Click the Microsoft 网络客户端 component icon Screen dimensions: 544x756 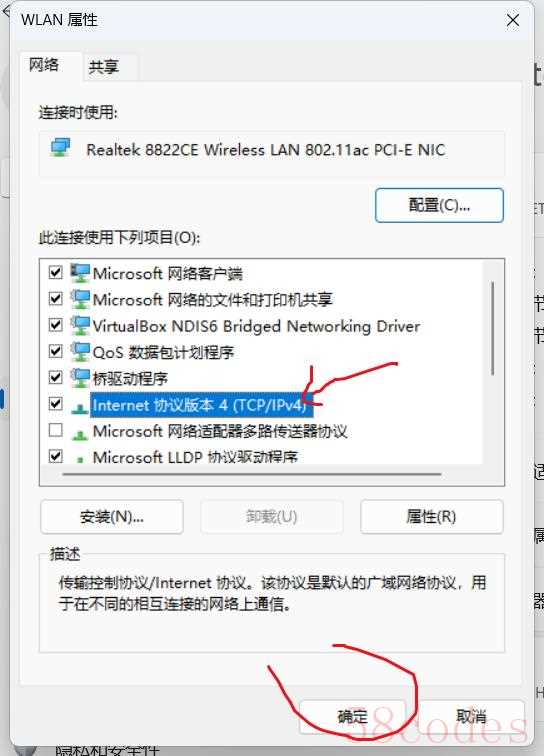(80, 273)
